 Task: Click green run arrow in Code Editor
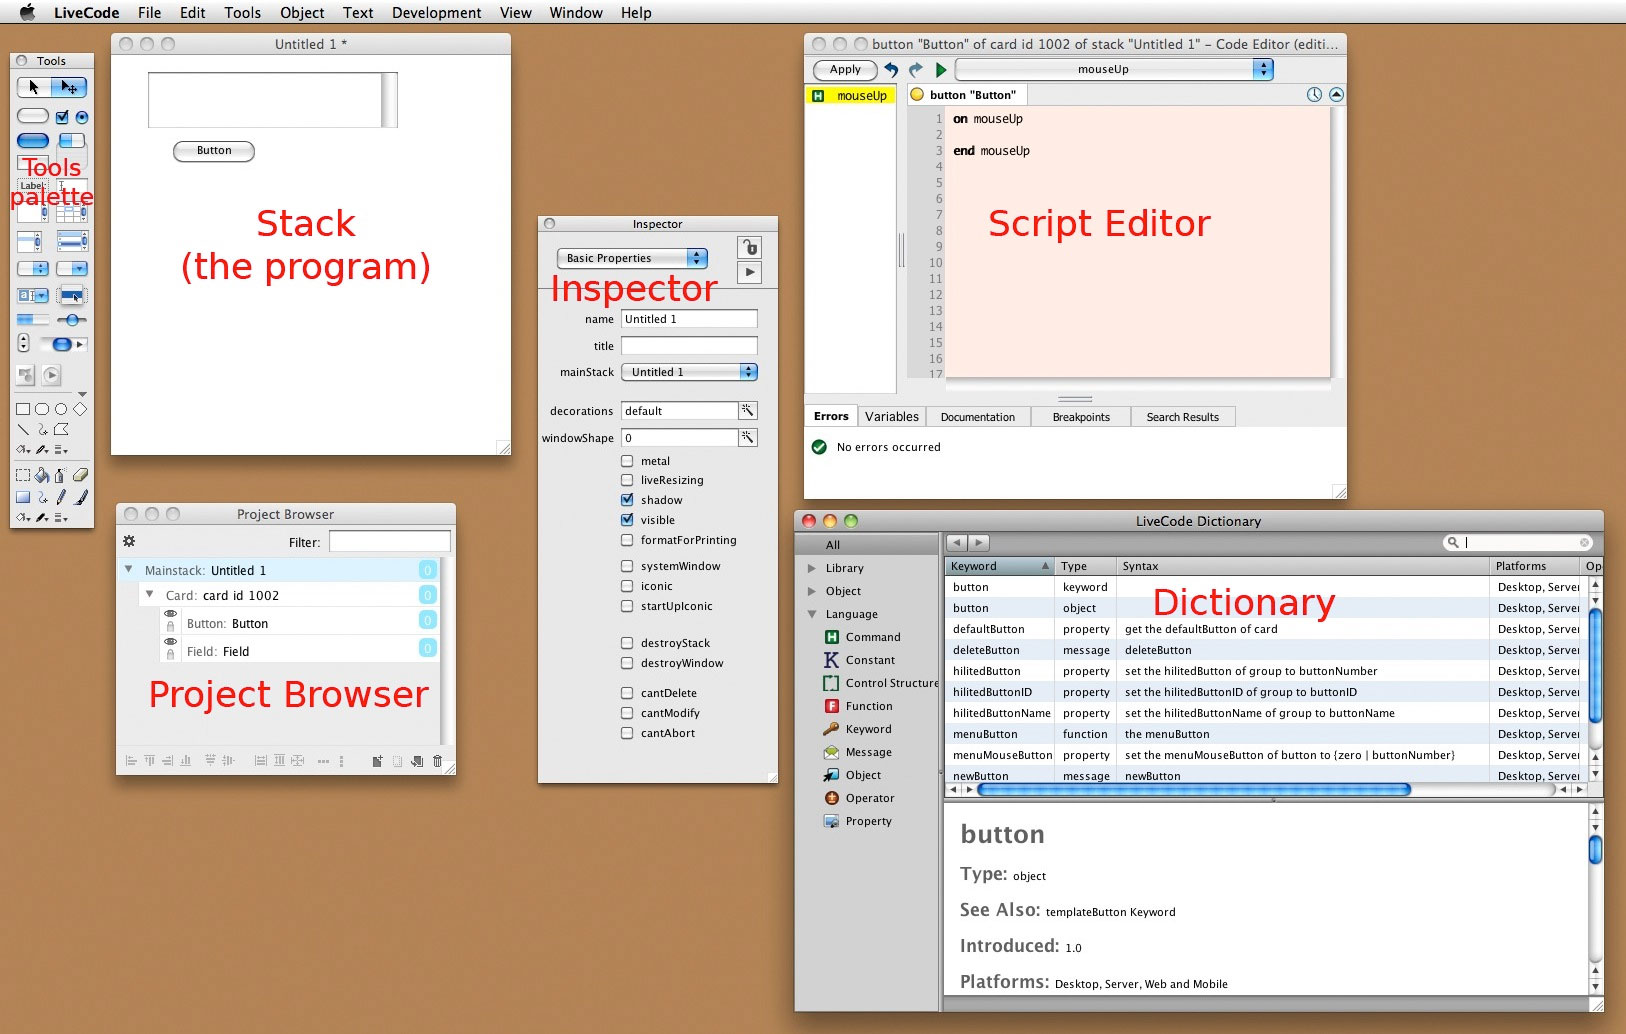point(941,70)
